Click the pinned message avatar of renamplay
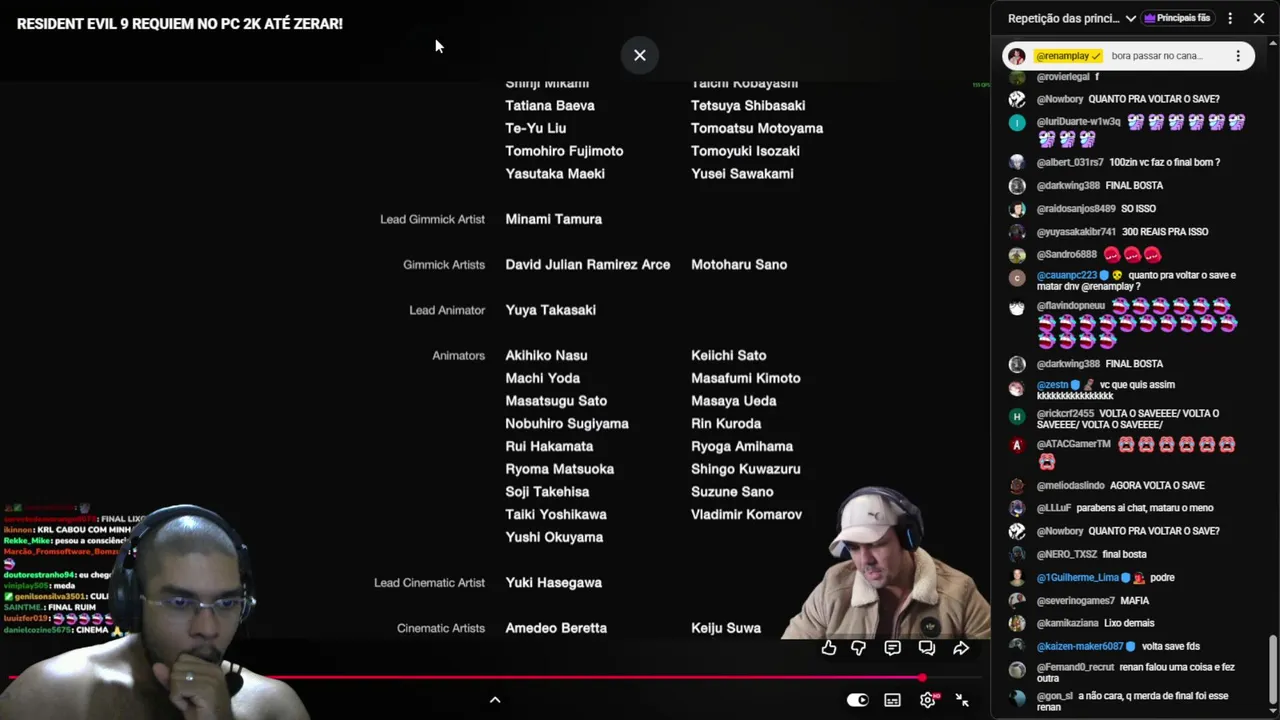The width and height of the screenshot is (1280, 720). [1017, 56]
